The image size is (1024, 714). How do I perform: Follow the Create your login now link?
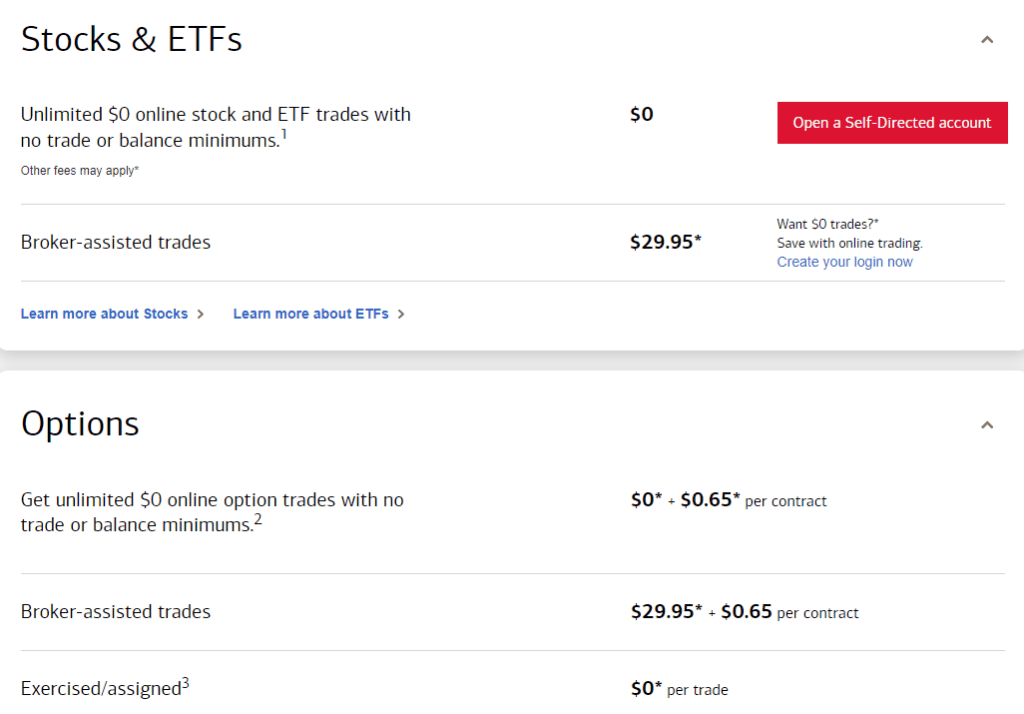point(844,262)
